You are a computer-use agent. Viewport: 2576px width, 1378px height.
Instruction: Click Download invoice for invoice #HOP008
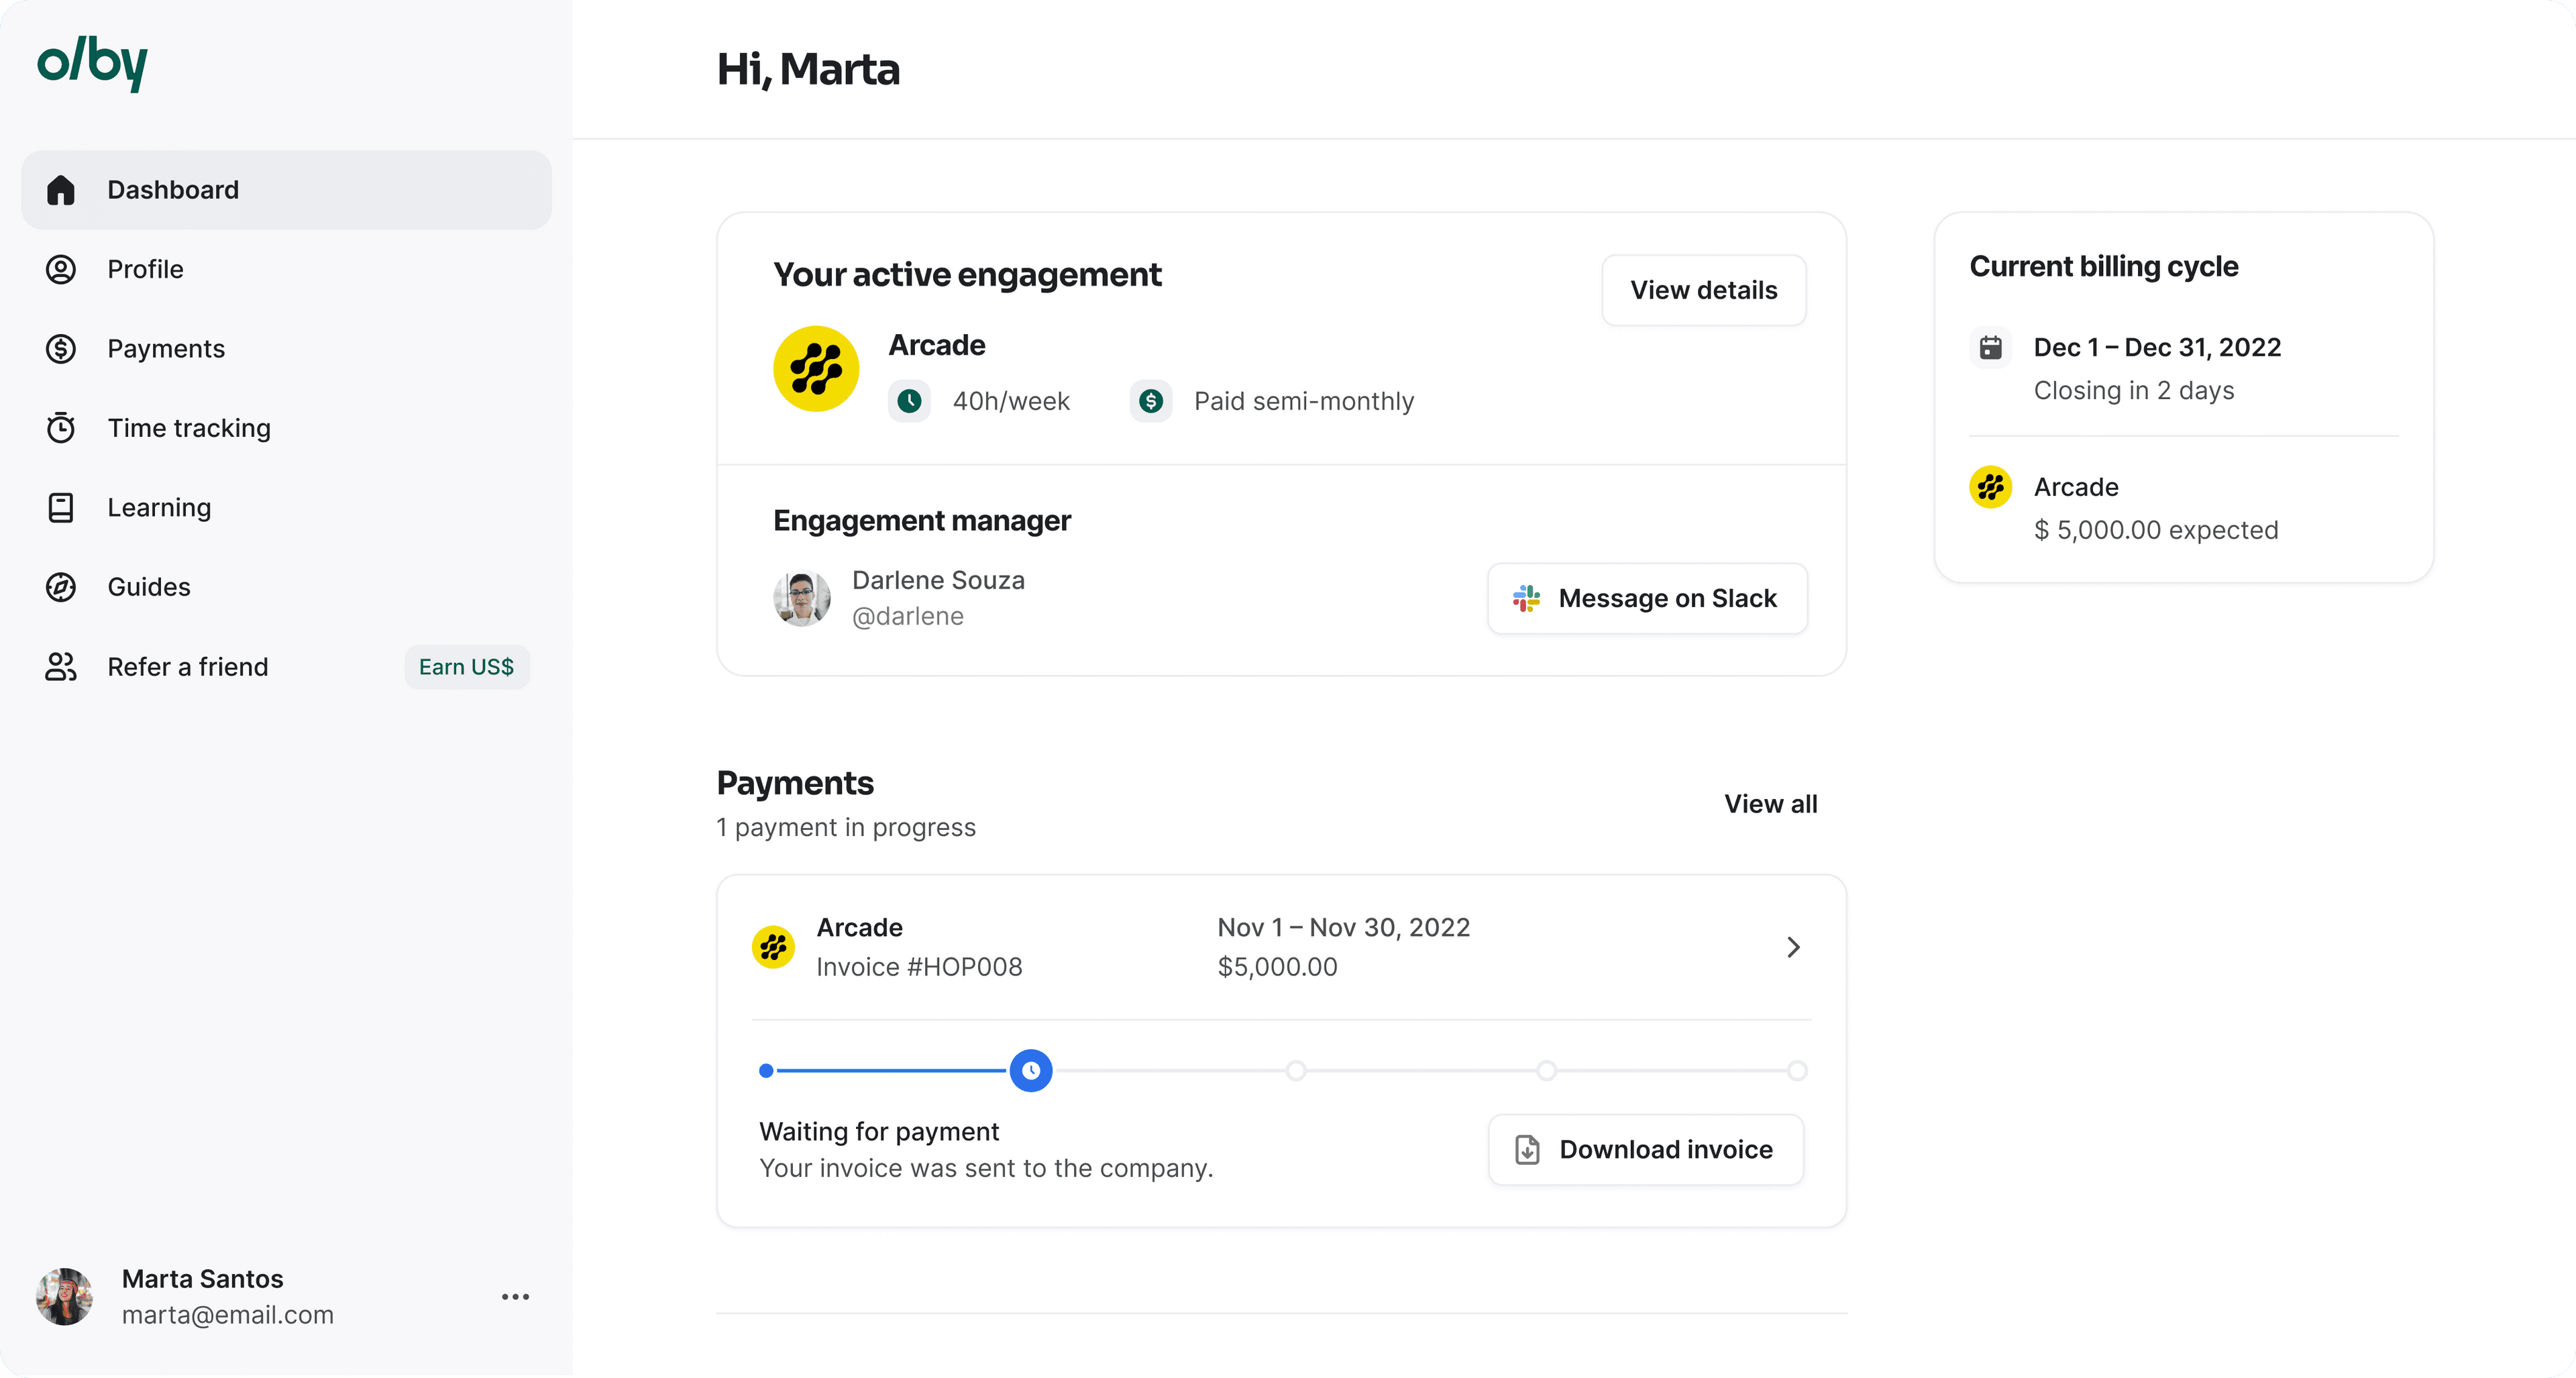click(1645, 1149)
